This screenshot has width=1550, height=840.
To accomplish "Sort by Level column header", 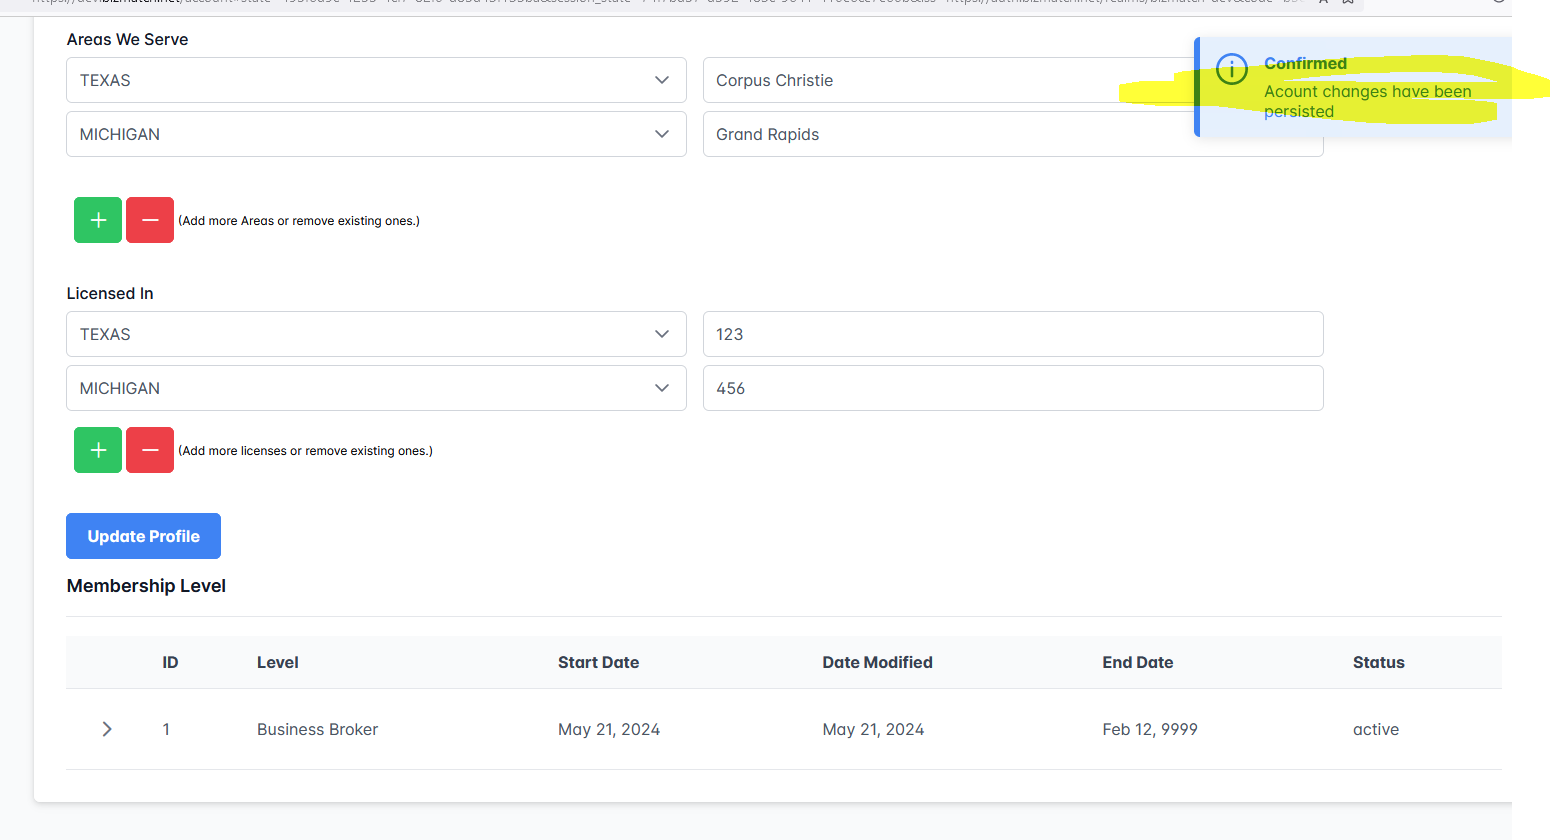I will (x=278, y=662).
